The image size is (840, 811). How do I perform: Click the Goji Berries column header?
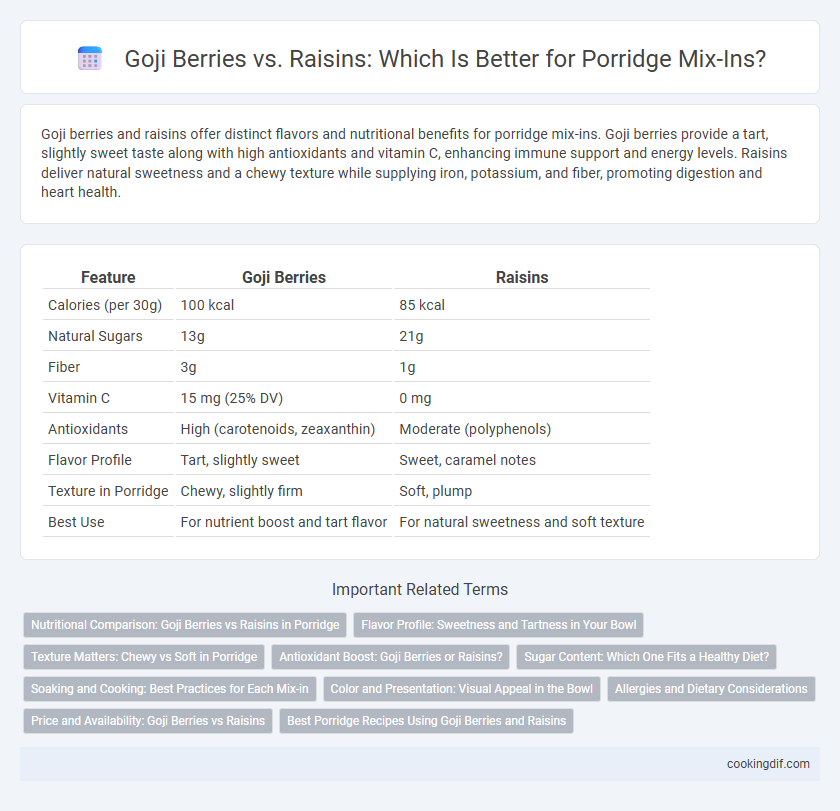click(x=284, y=277)
